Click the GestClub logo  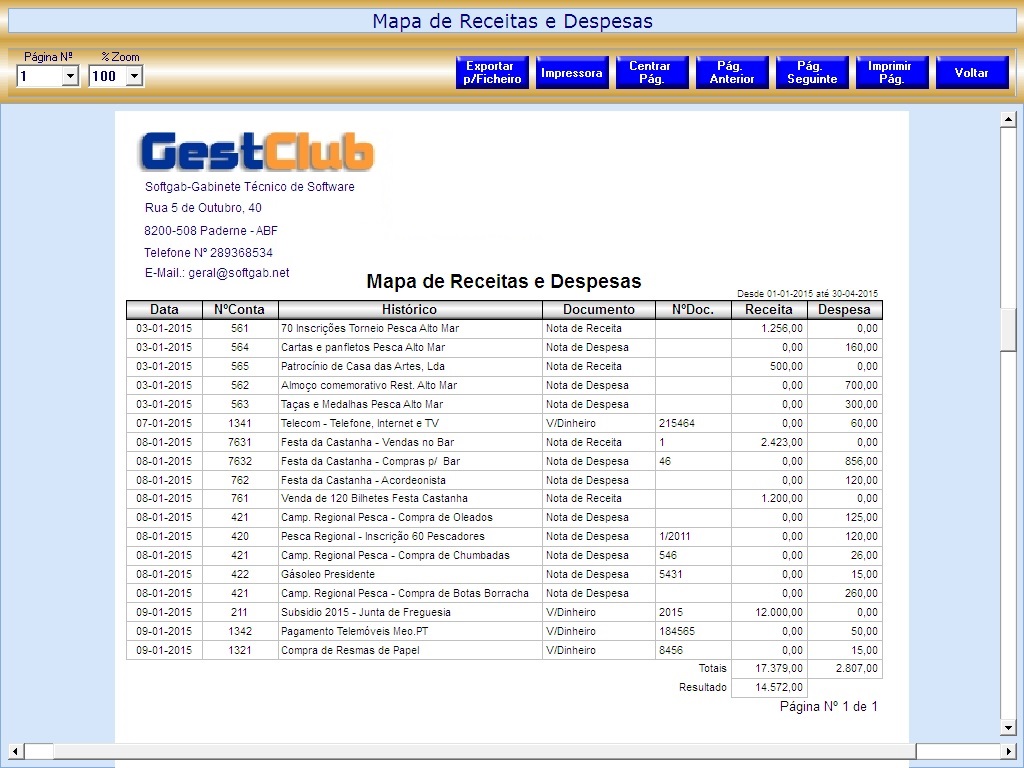click(257, 151)
